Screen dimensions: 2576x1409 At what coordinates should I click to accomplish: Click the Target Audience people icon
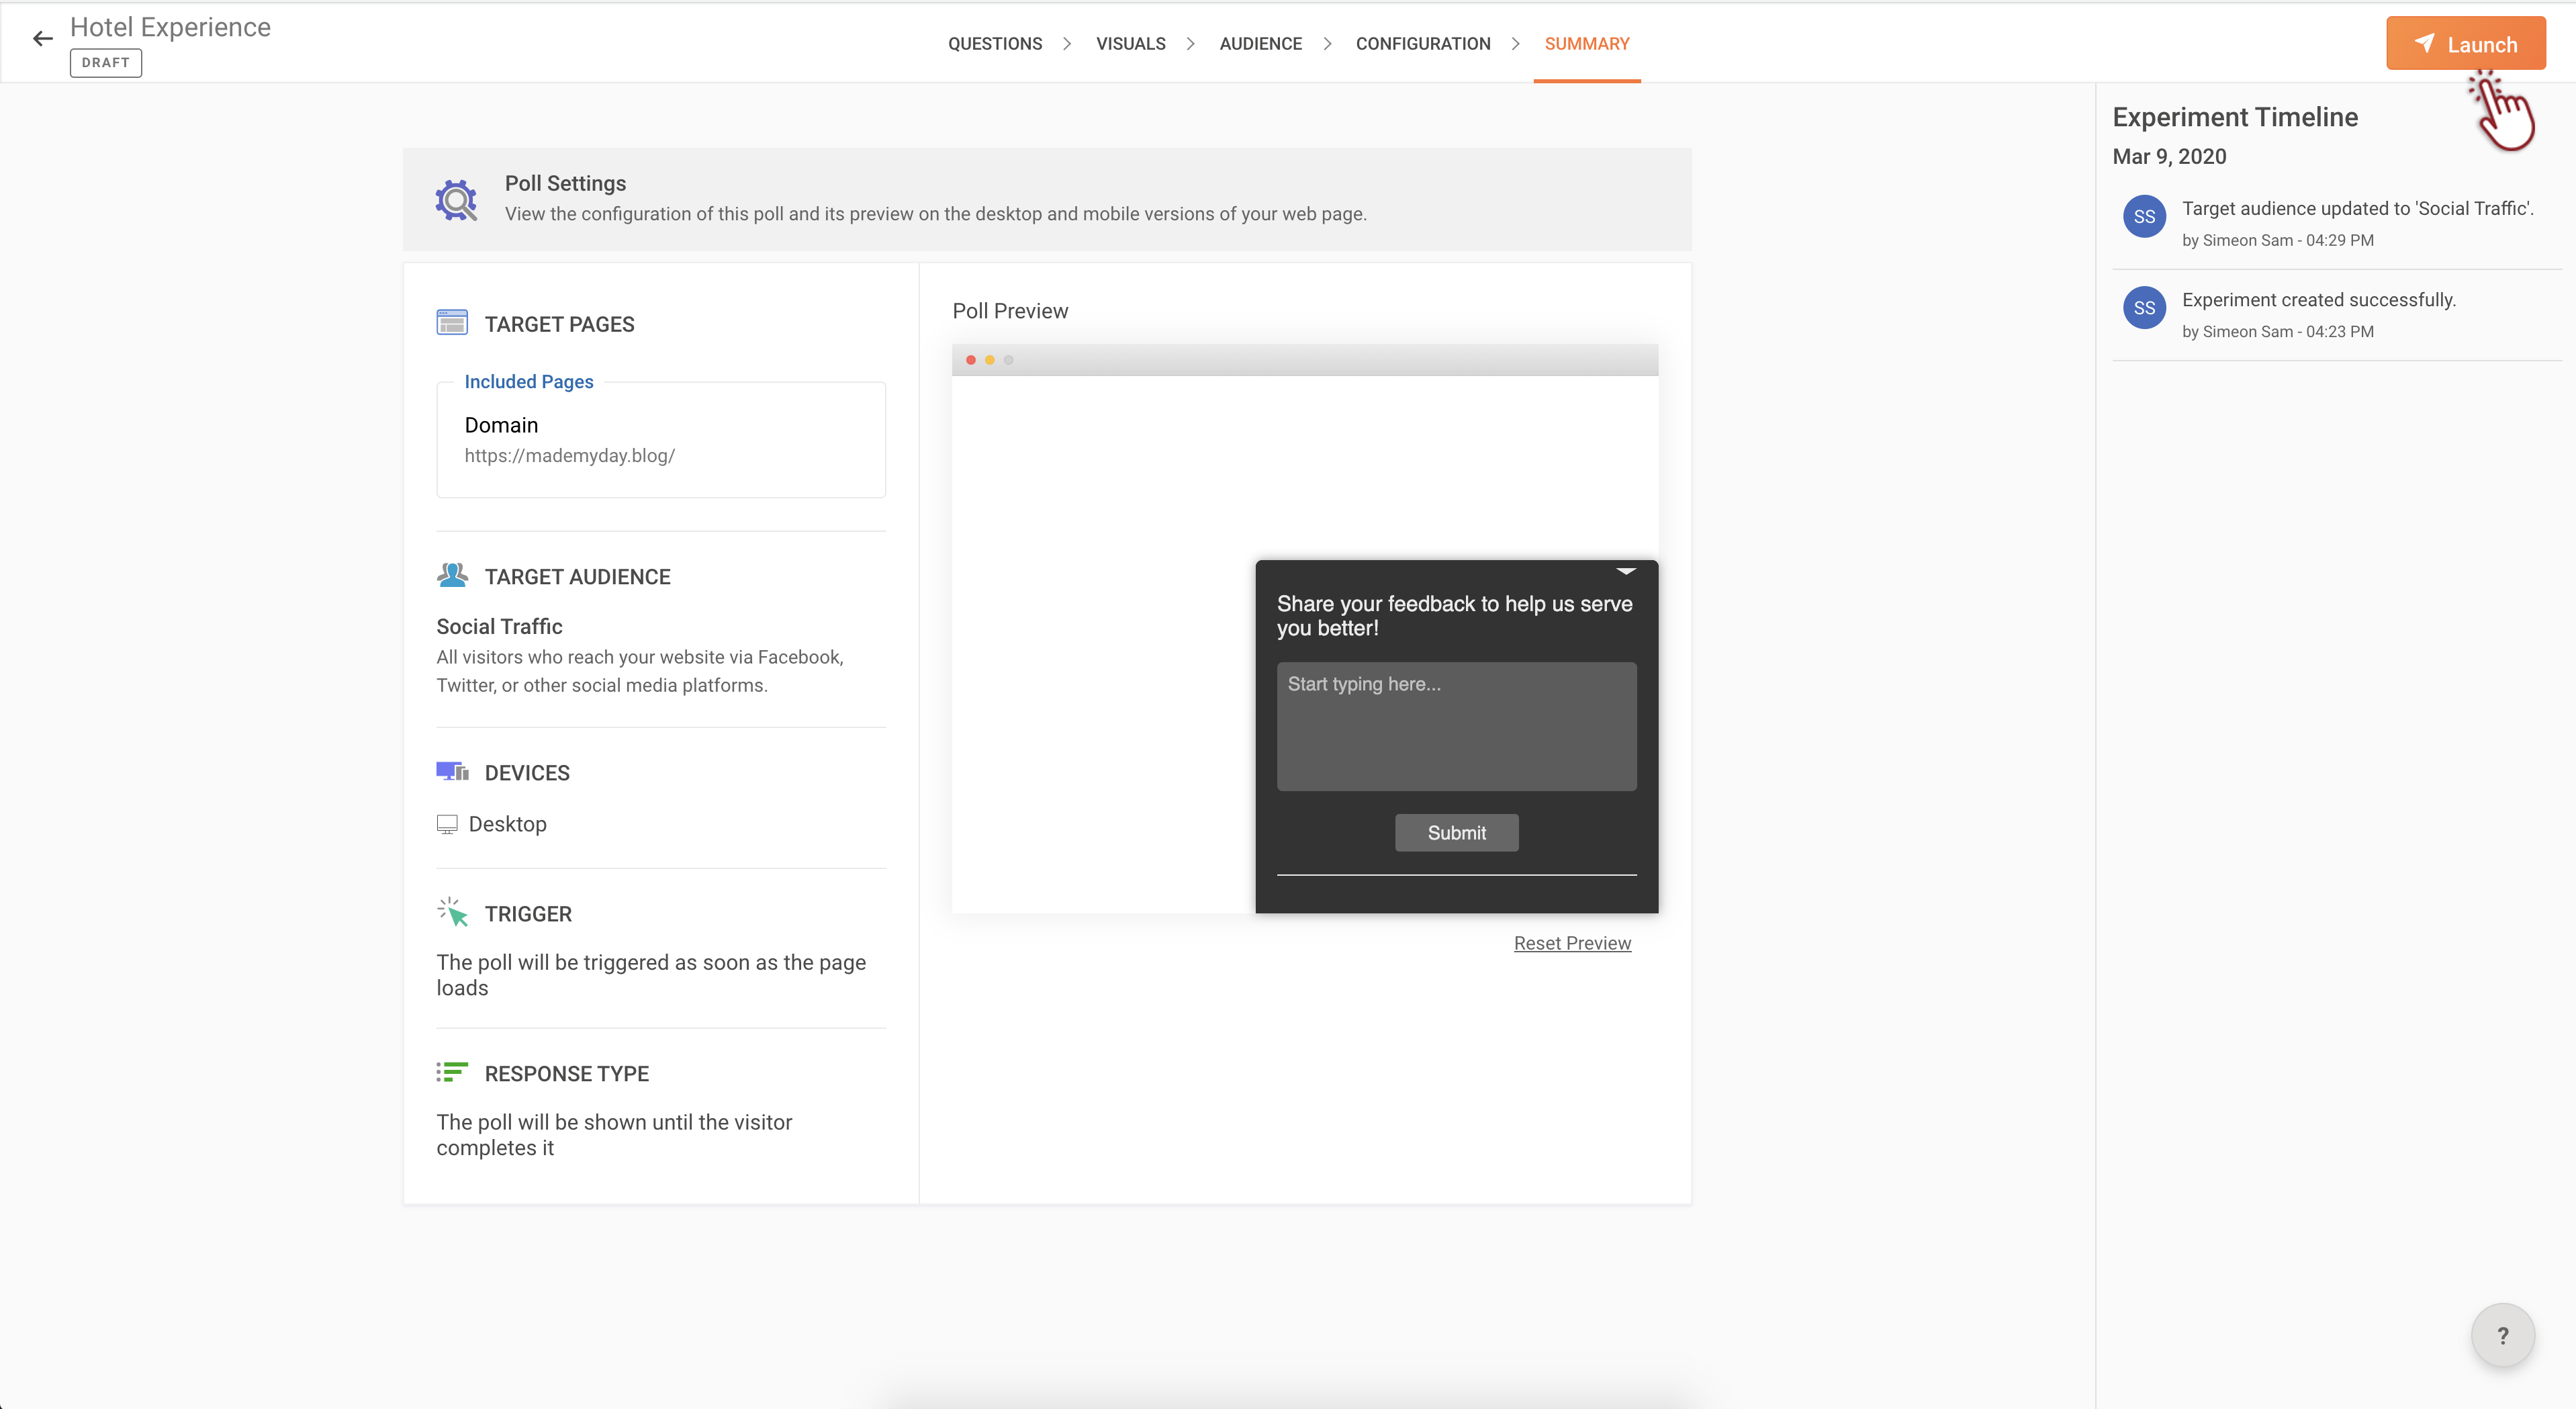coord(452,575)
